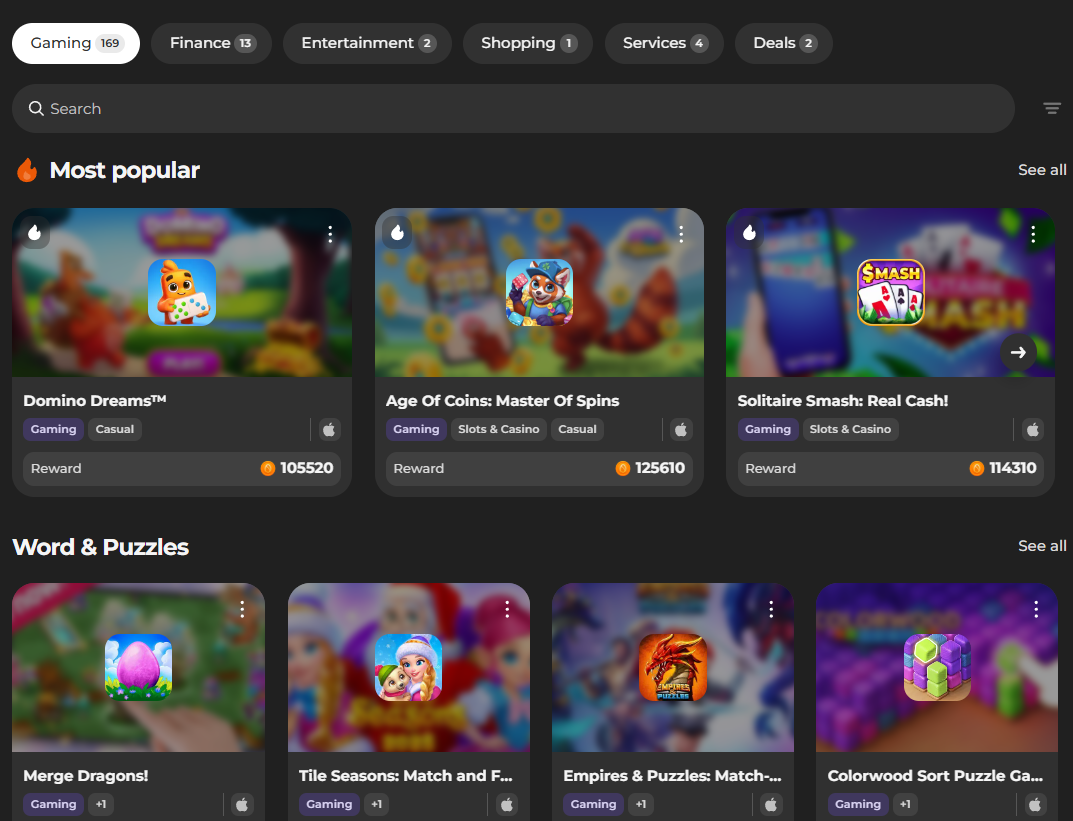Click the Slots & Casino tag on Age Of Coins
This screenshot has height=821, width=1073.
click(x=499, y=429)
